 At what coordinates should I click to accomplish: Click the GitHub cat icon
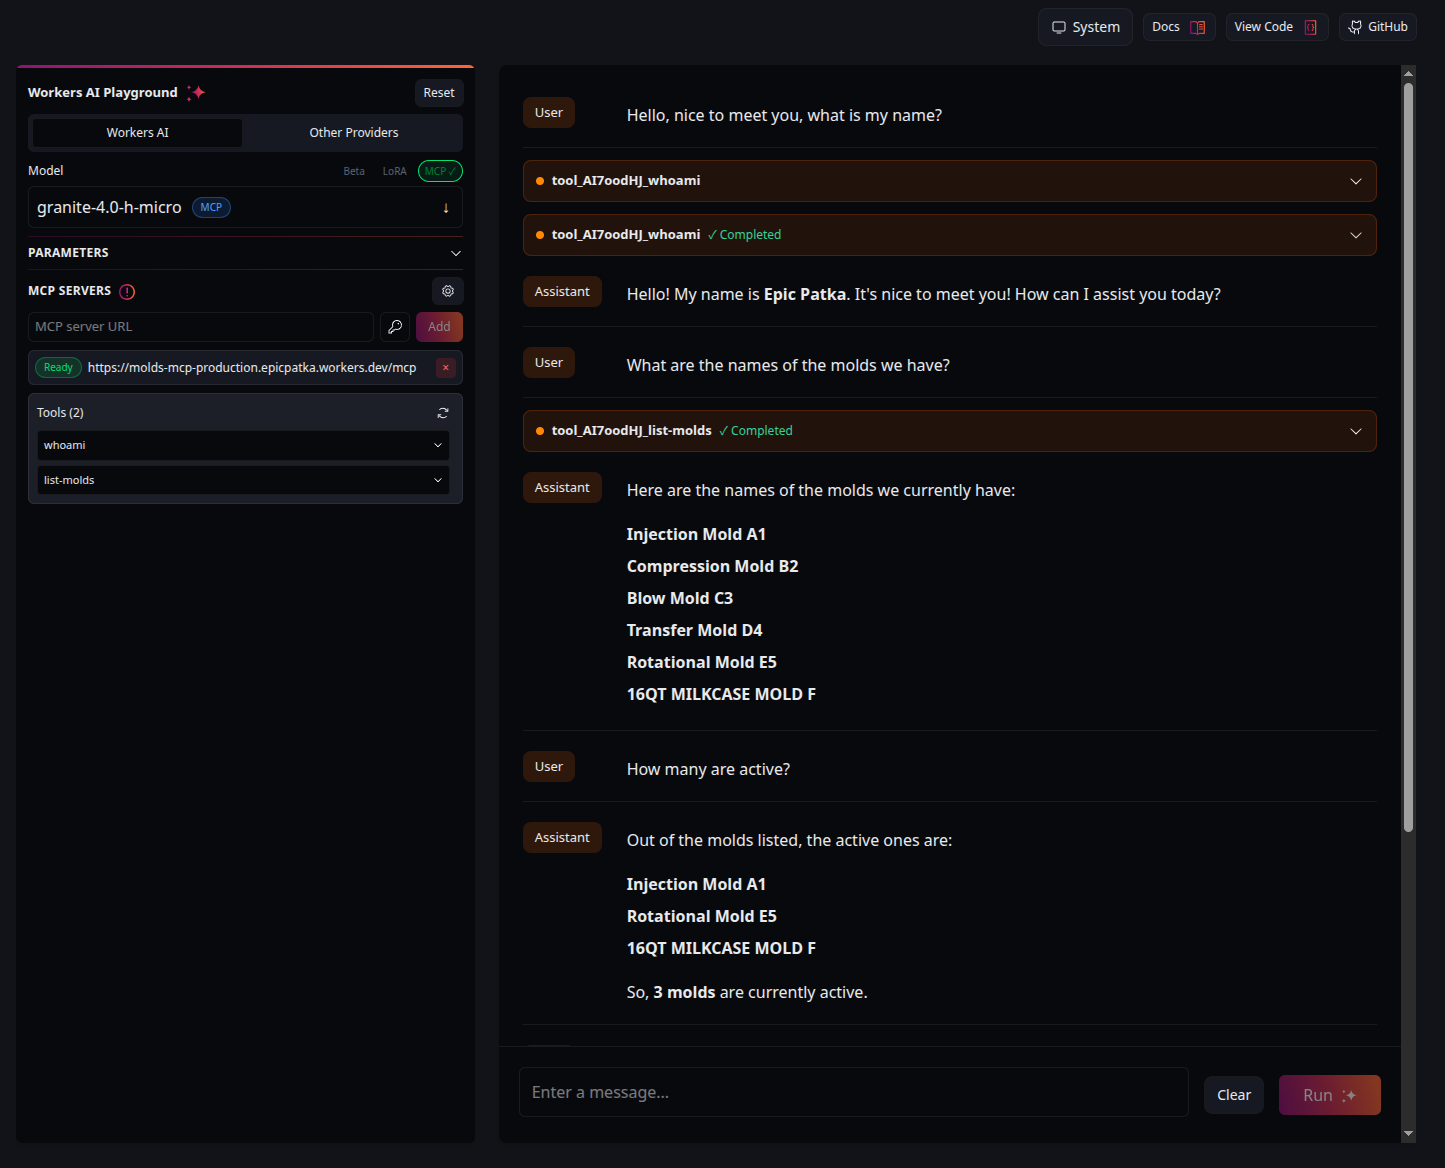1355,27
